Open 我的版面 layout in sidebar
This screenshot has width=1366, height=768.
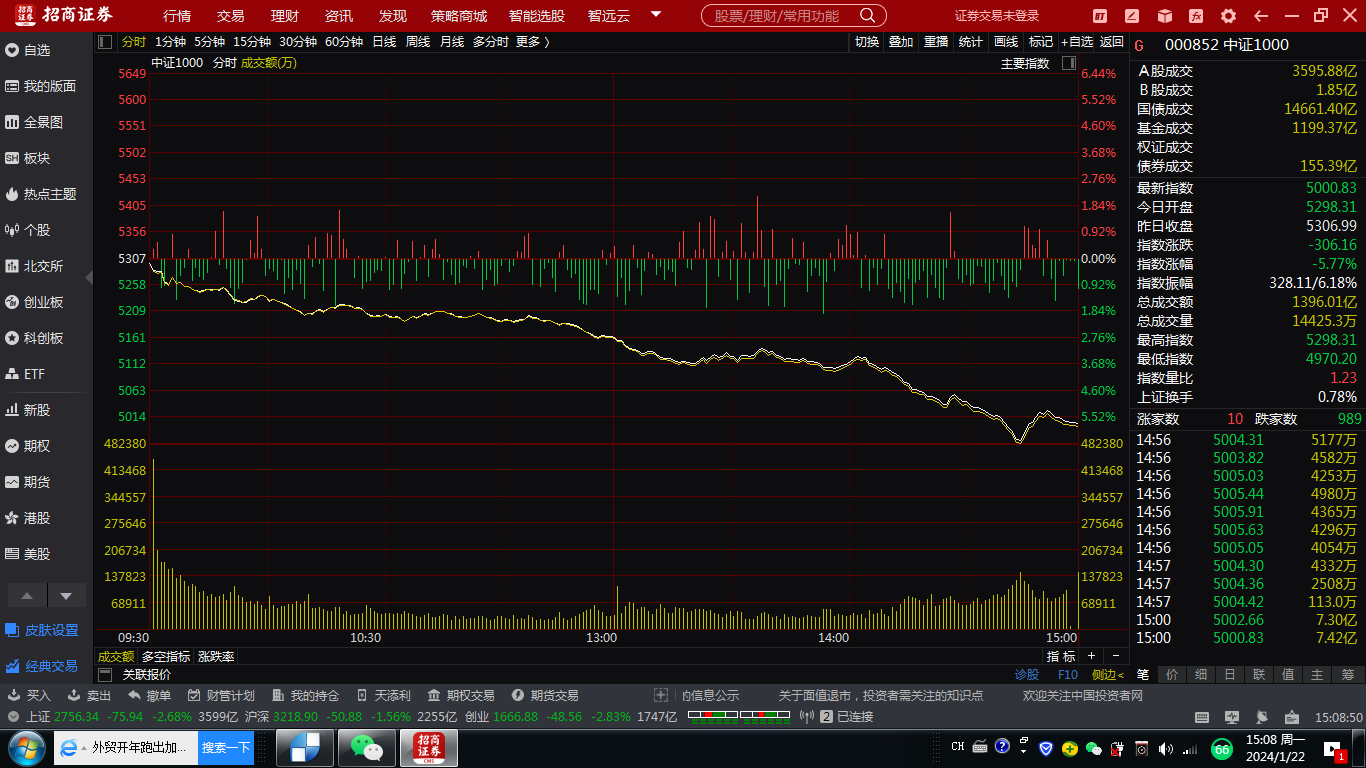(x=41, y=86)
